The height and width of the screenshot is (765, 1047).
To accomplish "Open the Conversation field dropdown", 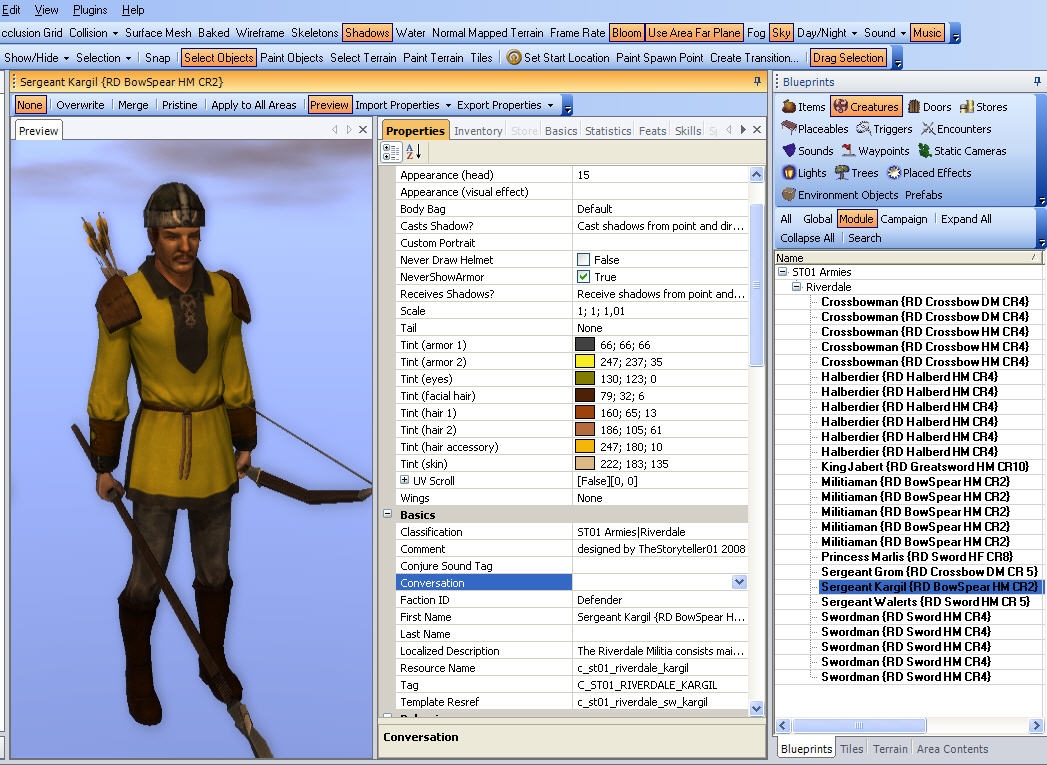I will pos(739,583).
